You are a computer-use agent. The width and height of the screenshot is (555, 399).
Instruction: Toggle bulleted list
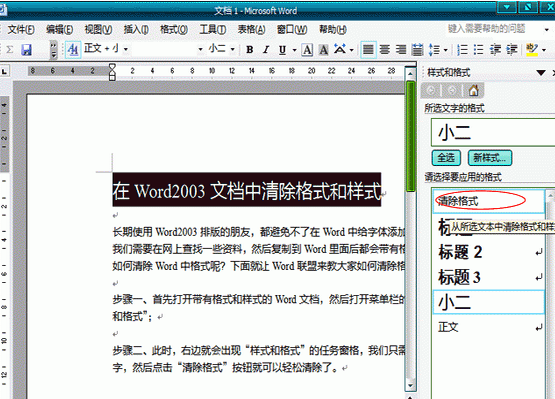pos(479,50)
